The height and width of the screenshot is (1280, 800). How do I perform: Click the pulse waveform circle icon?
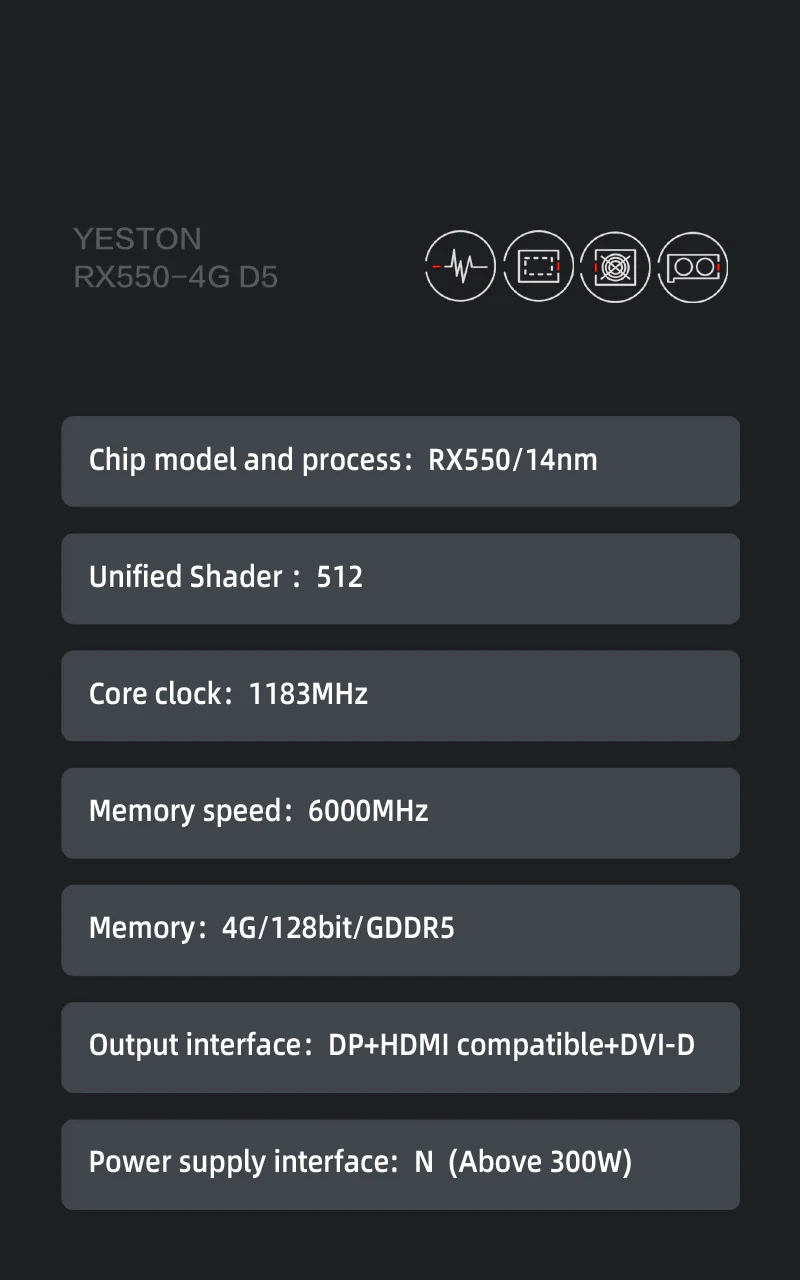(460, 266)
